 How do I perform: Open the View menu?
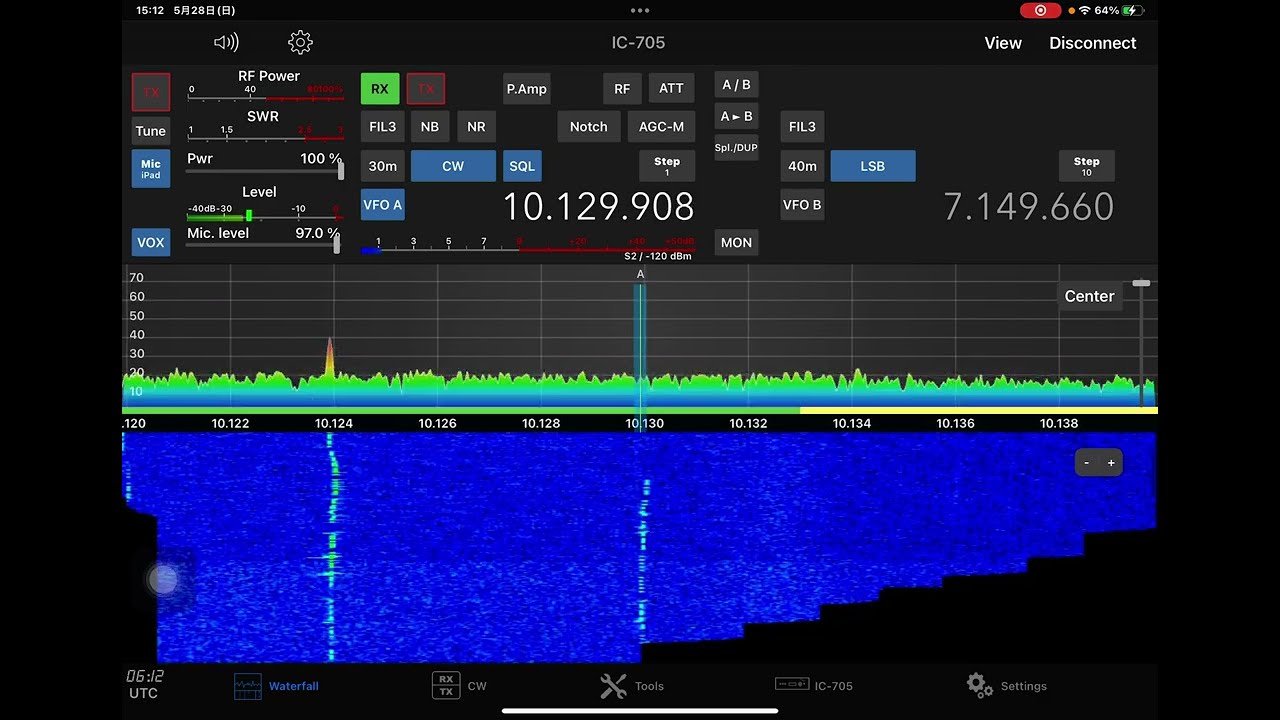click(1003, 43)
